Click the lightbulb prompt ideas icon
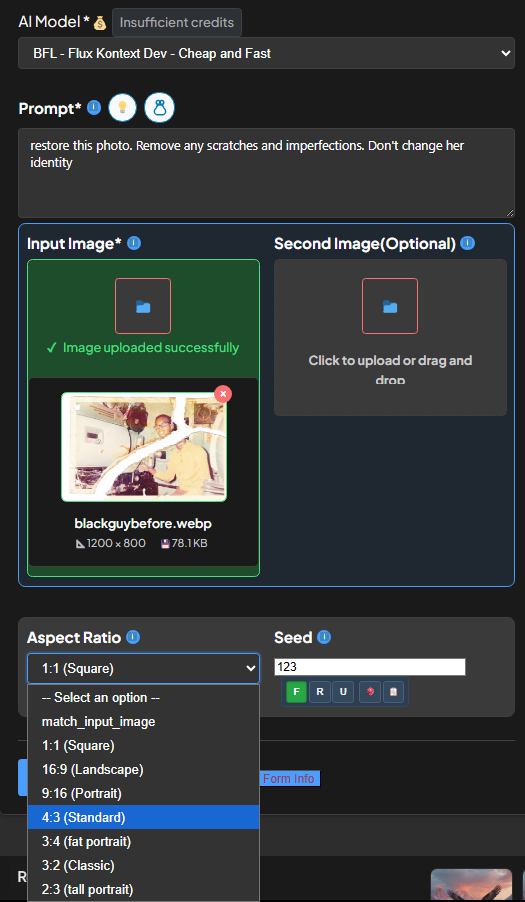The image size is (525, 902). (122, 108)
